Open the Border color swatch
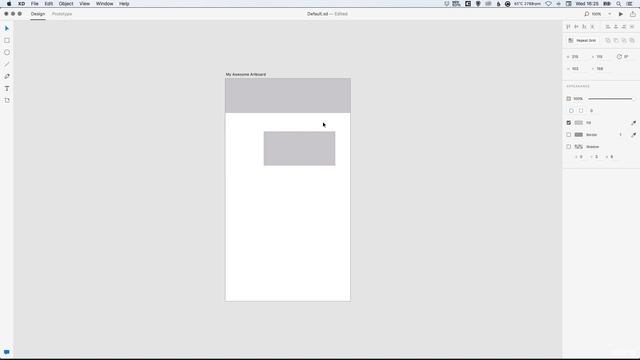The image size is (640, 360). [x=579, y=135]
